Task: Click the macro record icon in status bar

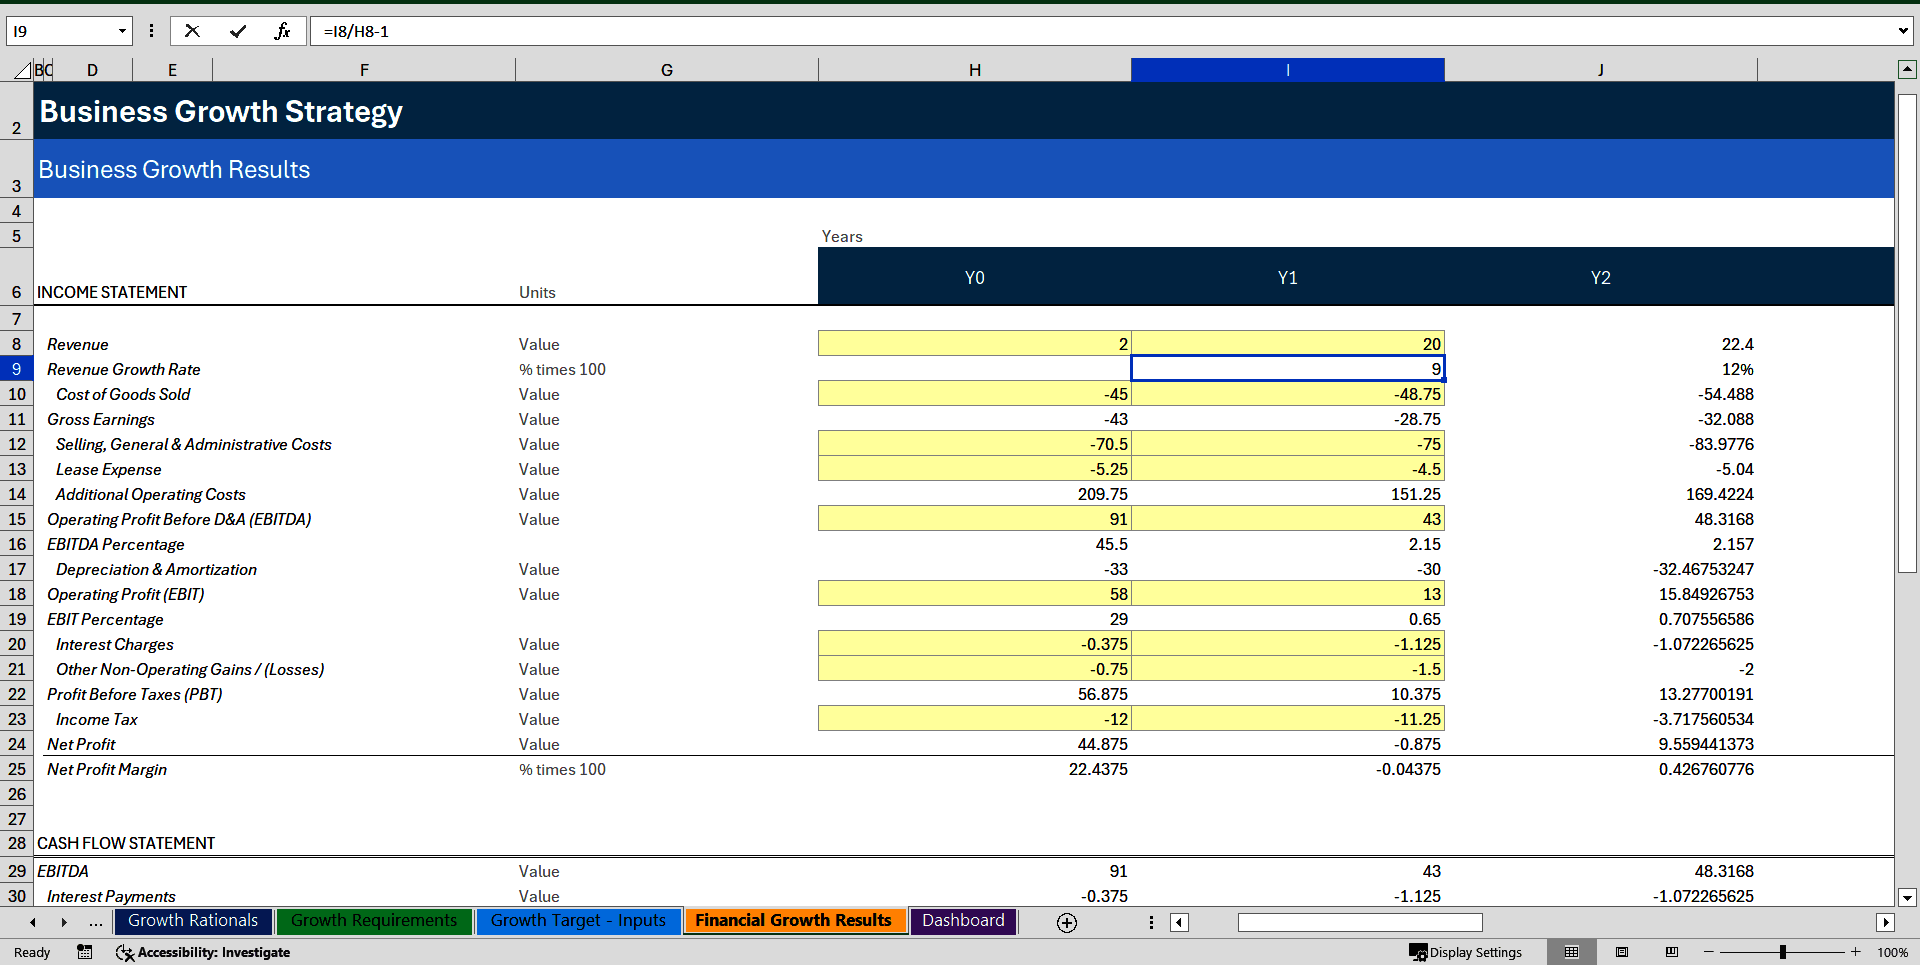Action: [x=85, y=952]
